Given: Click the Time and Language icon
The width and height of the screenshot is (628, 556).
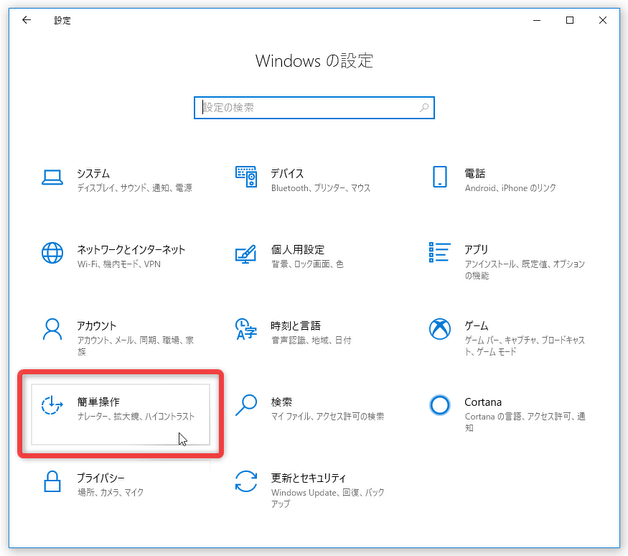Looking at the screenshot, I should tap(246, 329).
